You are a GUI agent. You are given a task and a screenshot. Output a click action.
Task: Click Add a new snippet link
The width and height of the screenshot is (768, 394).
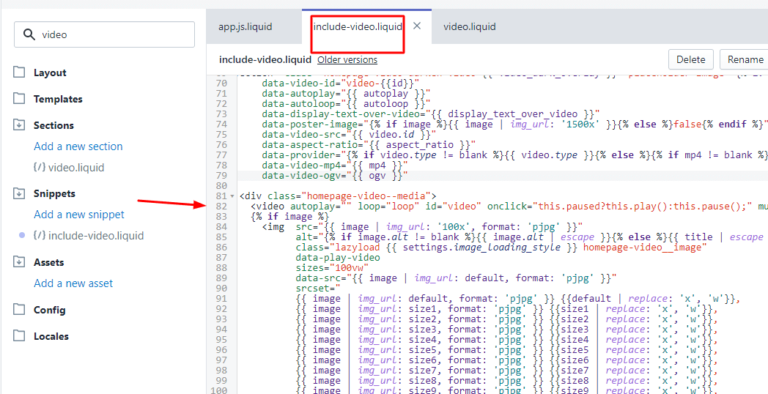click(79, 215)
